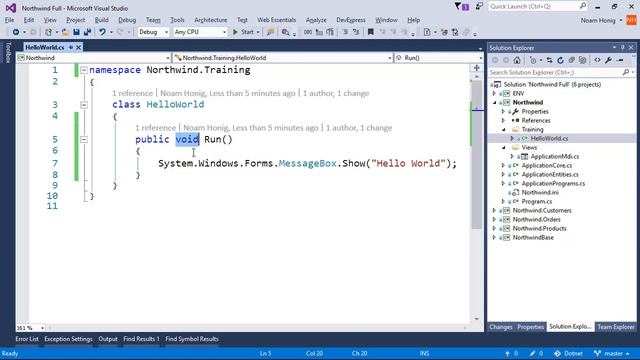This screenshot has width=640, height=360.
Task: Click the notifications flag icon
Action: 462,7
